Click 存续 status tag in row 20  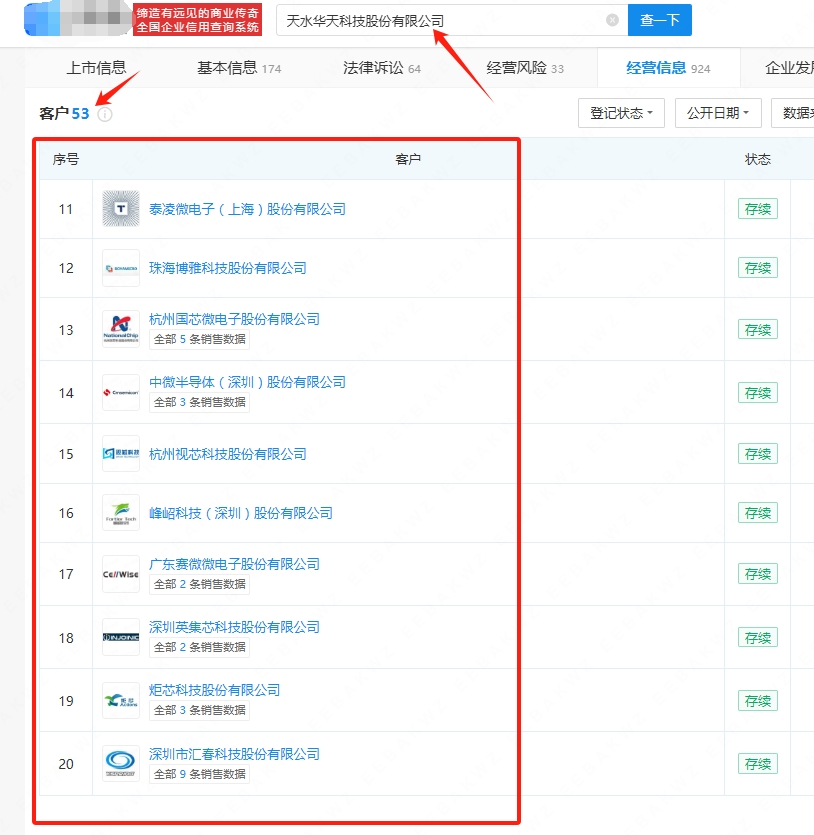[758, 764]
